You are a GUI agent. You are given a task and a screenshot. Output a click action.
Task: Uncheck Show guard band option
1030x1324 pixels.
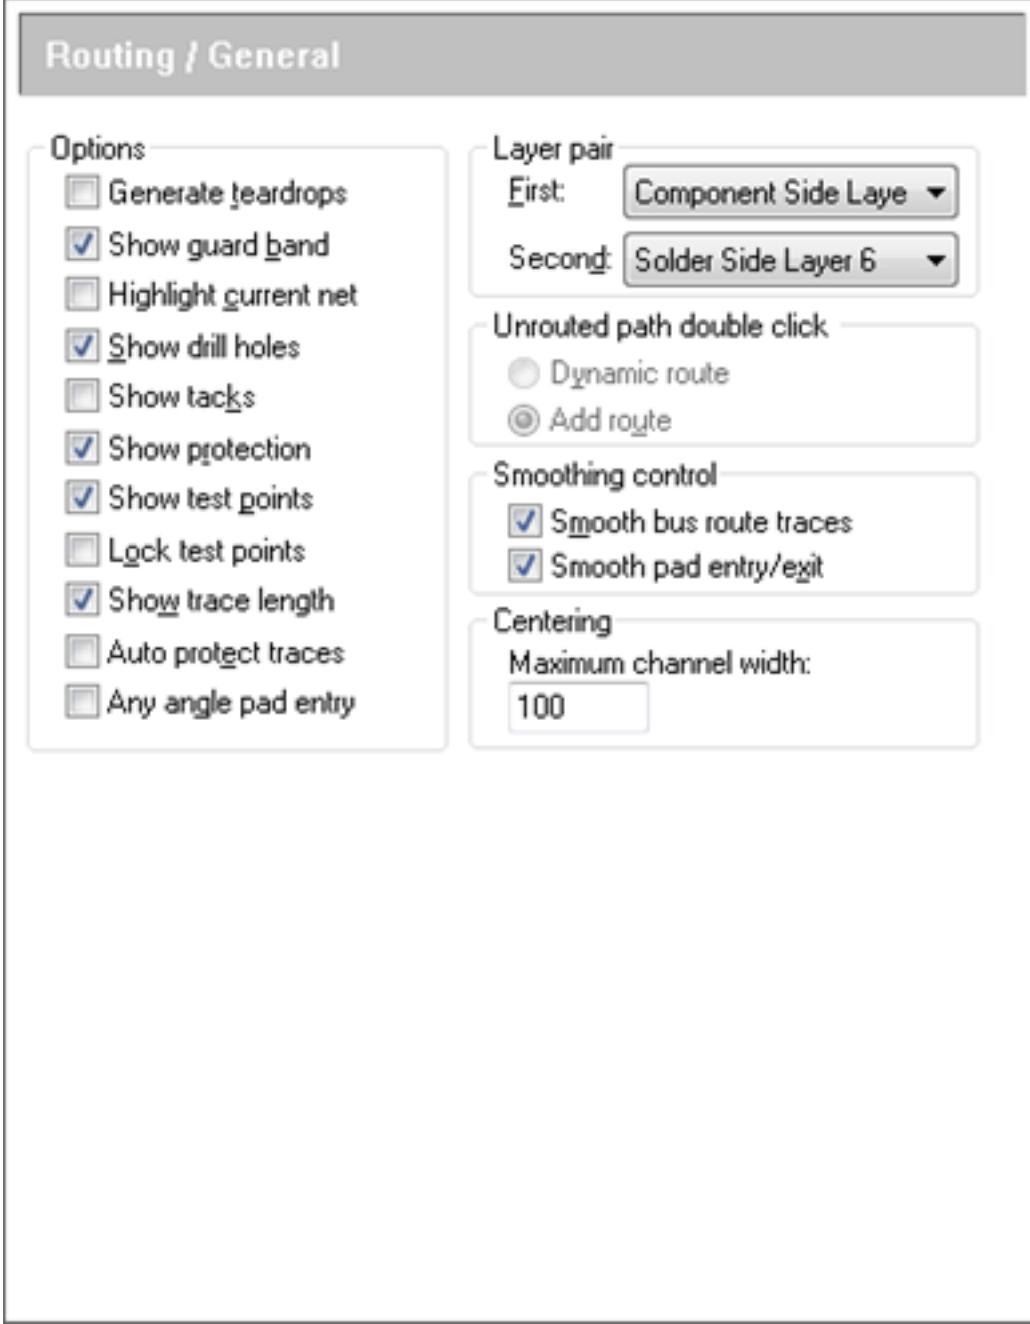click(82, 244)
